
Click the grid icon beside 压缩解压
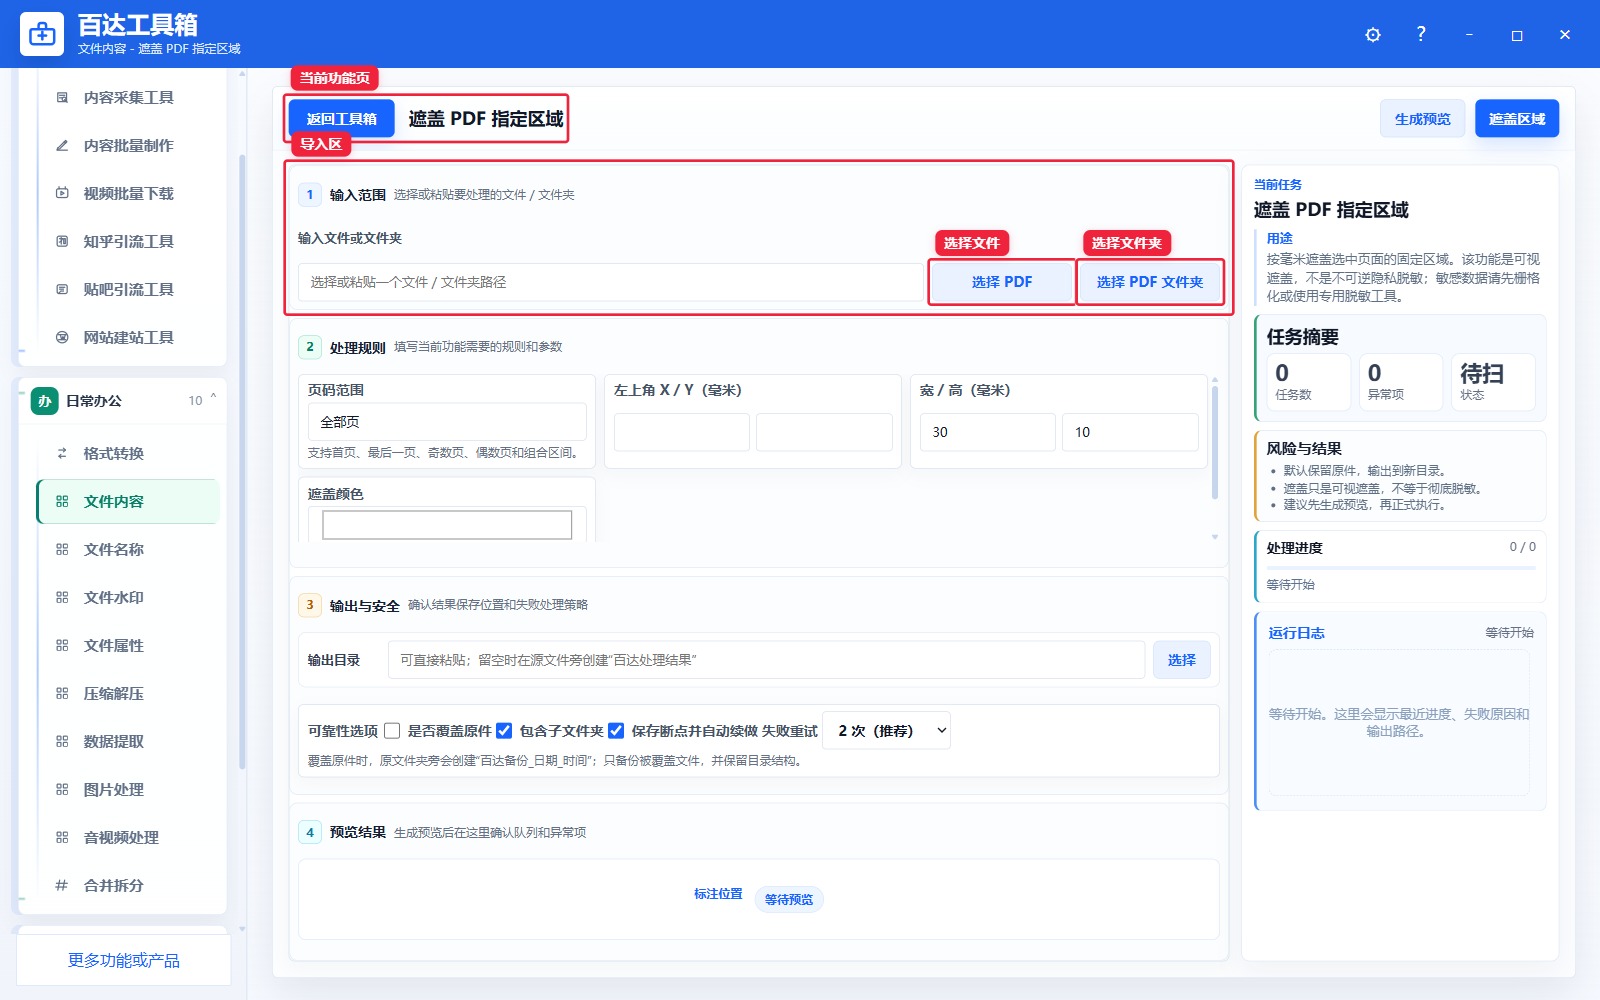(62, 693)
